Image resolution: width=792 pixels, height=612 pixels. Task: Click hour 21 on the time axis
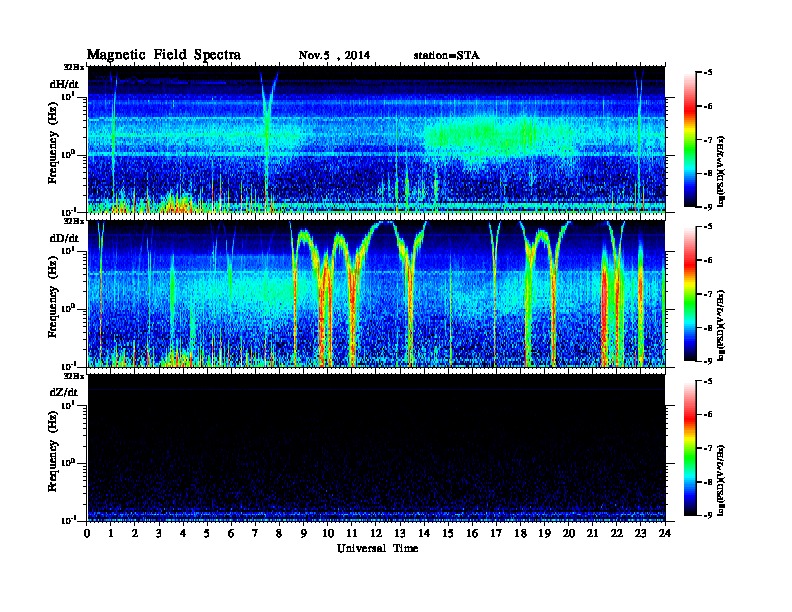point(592,533)
